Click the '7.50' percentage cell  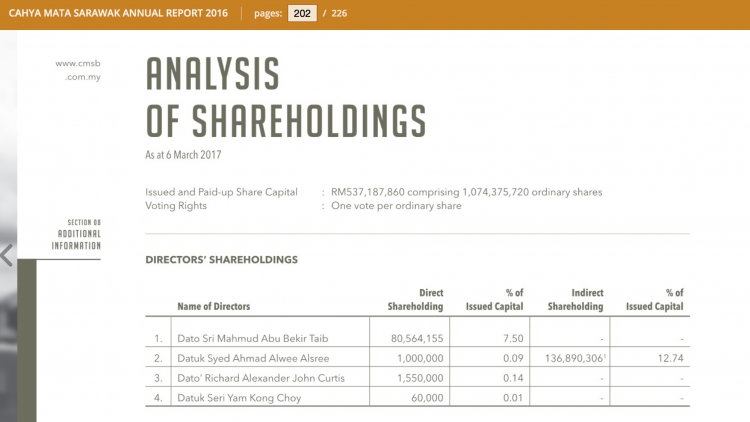click(513, 339)
